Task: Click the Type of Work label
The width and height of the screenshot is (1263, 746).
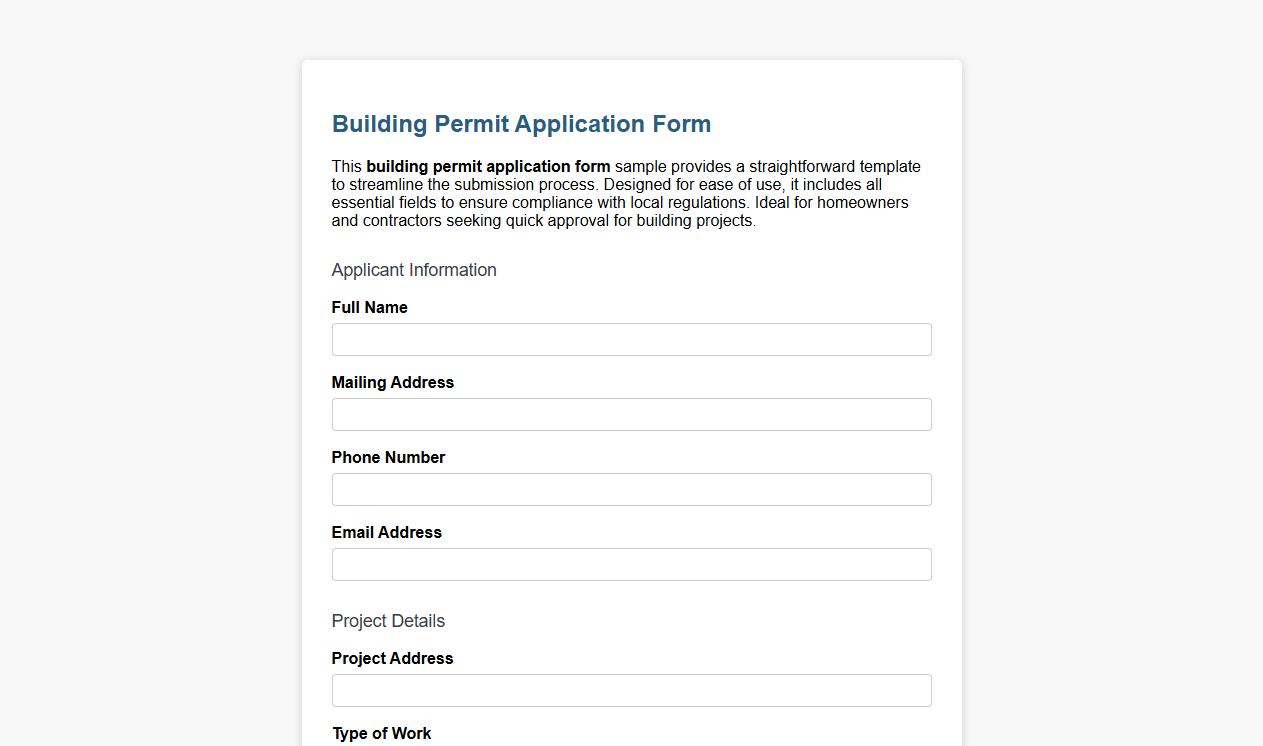Action: coord(381,733)
